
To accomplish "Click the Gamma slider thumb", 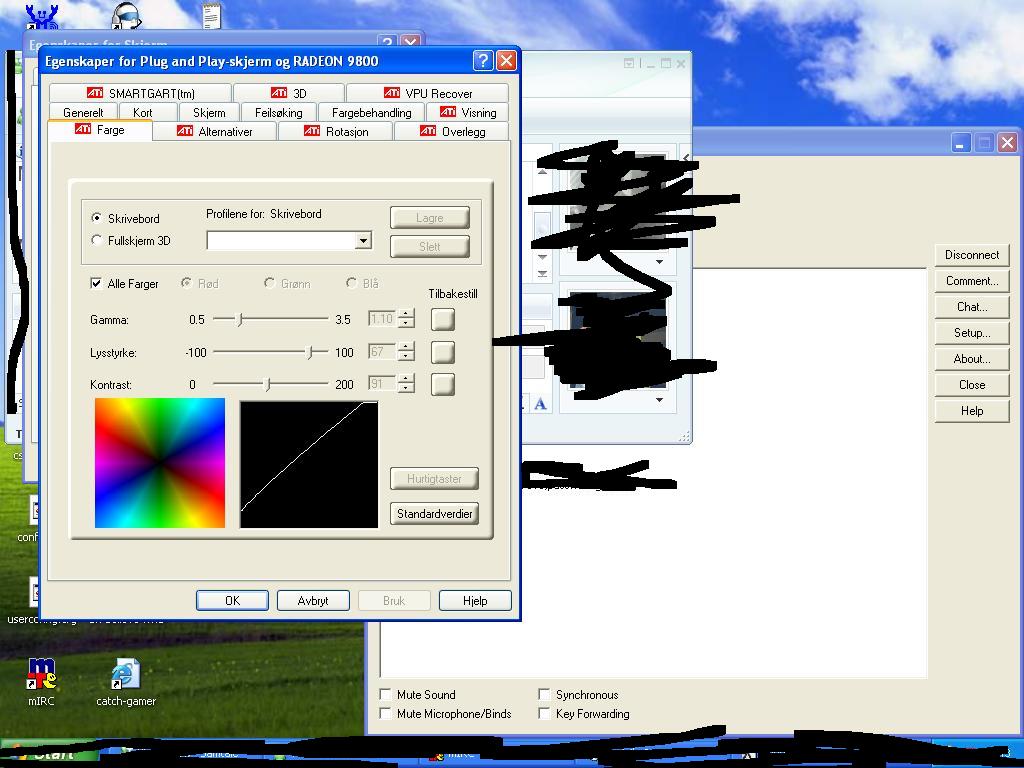I will pyautogui.click(x=240, y=319).
